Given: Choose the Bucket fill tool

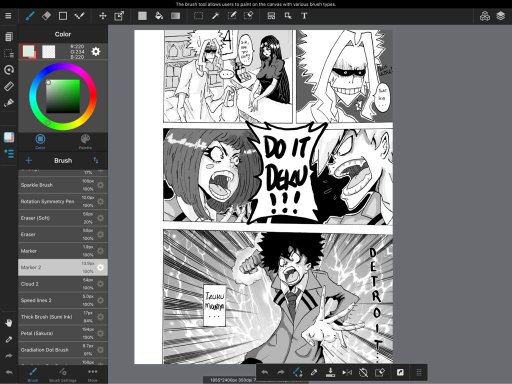Looking at the screenshot, I should tap(159, 16).
